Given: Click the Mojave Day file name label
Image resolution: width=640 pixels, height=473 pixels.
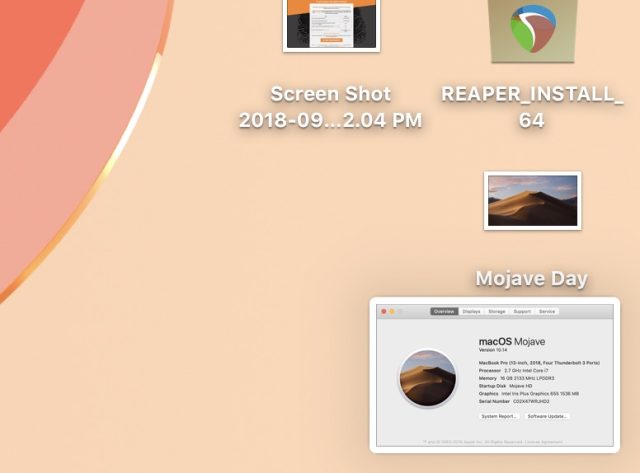Looking at the screenshot, I should tap(532, 279).
